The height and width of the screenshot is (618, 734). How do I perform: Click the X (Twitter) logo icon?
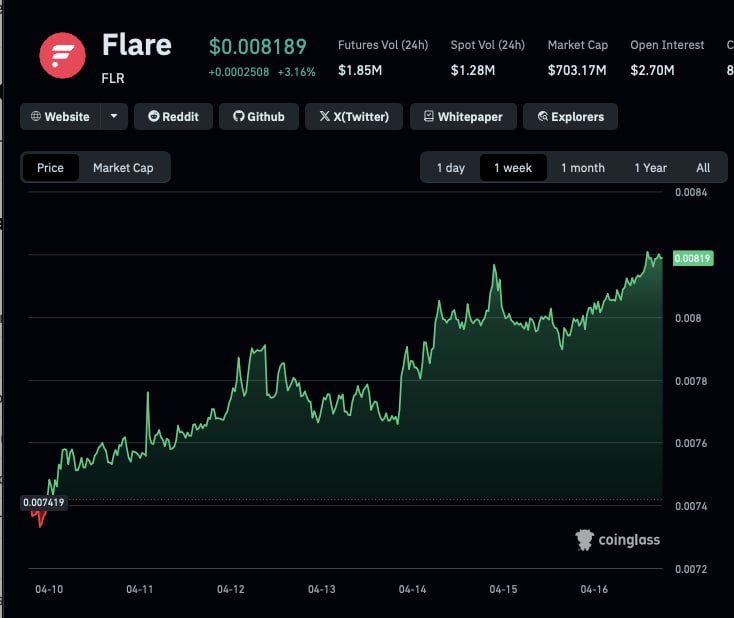pyautogui.click(x=324, y=117)
